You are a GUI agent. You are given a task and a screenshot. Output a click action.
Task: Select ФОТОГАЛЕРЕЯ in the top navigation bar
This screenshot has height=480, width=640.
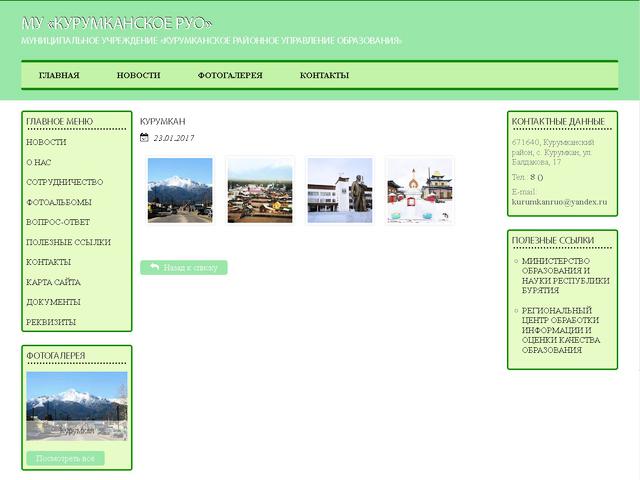(x=230, y=75)
